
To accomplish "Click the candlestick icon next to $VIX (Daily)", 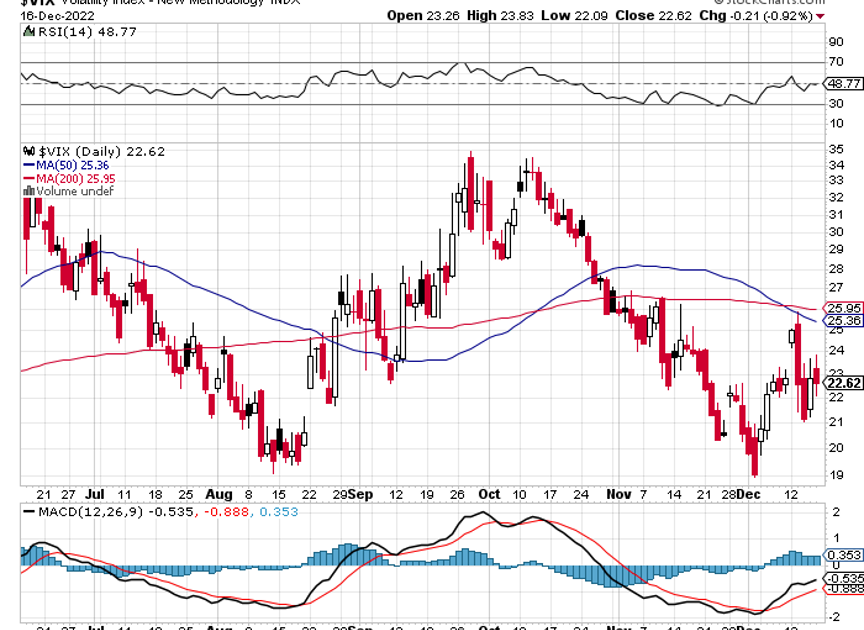I will pyautogui.click(x=27, y=151).
